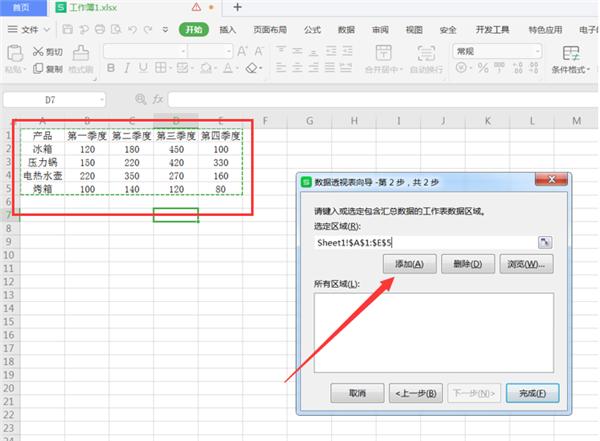Open the Borders dropdown arrow
This screenshot has height=441, width=600.
coord(170,69)
